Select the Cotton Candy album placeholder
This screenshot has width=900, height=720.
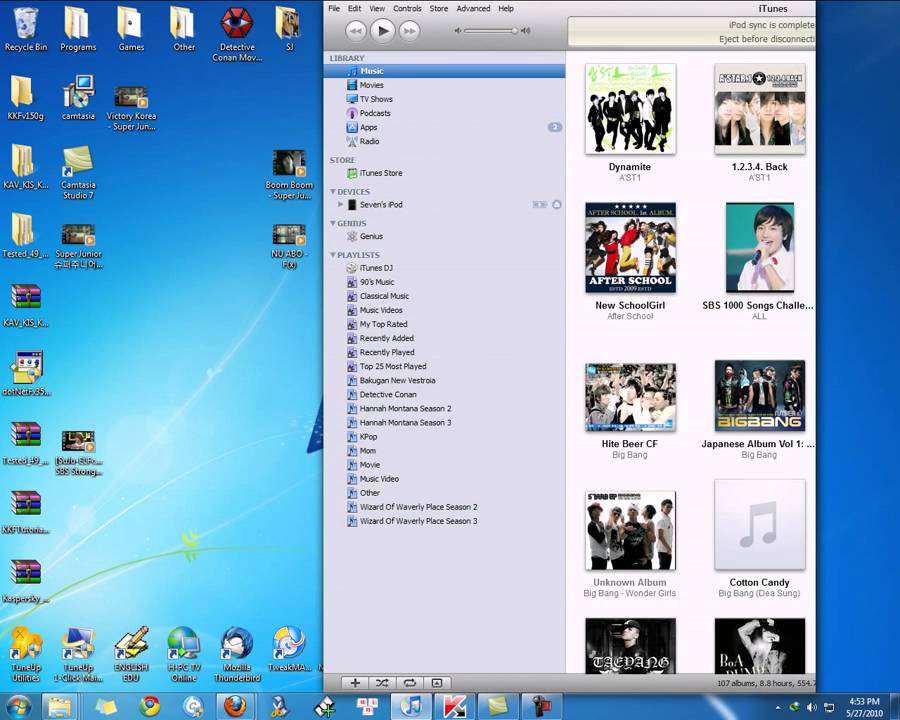click(759, 525)
